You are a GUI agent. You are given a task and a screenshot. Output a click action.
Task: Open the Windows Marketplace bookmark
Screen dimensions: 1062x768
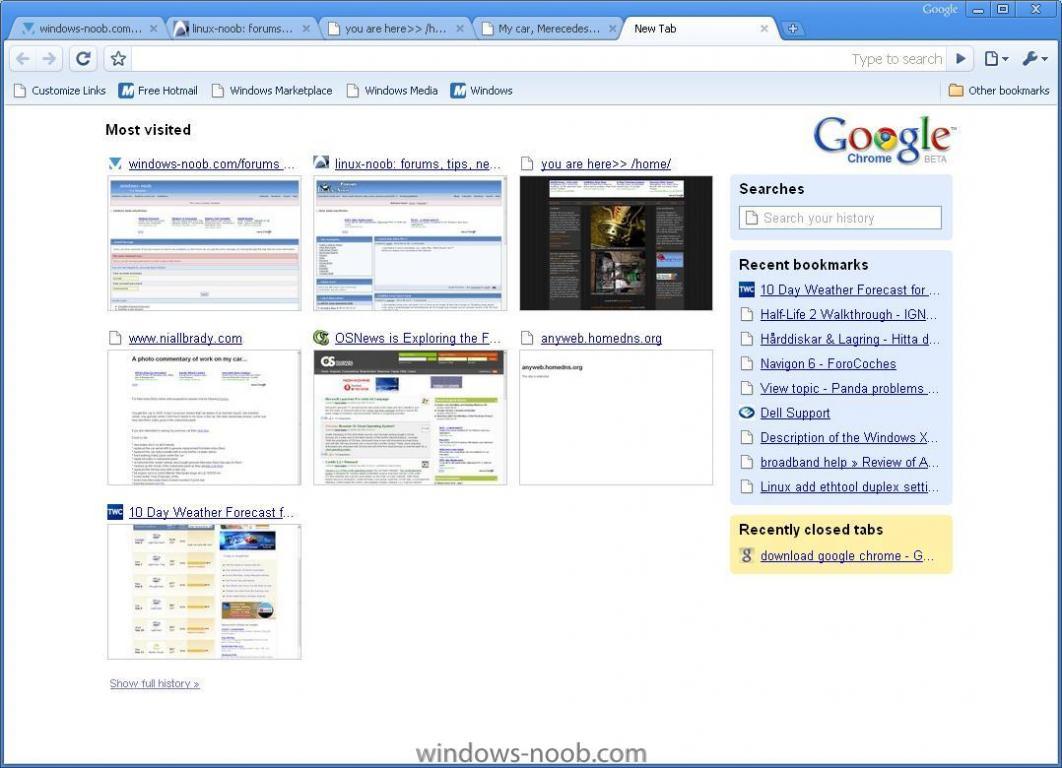272,90
